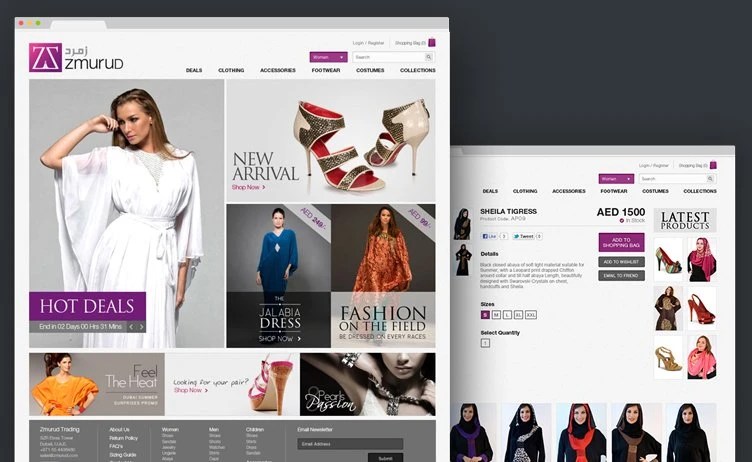
Task: Click the Shopping Bag text link in the home page window
Action: pyautogui.click(x=410, y=43)
